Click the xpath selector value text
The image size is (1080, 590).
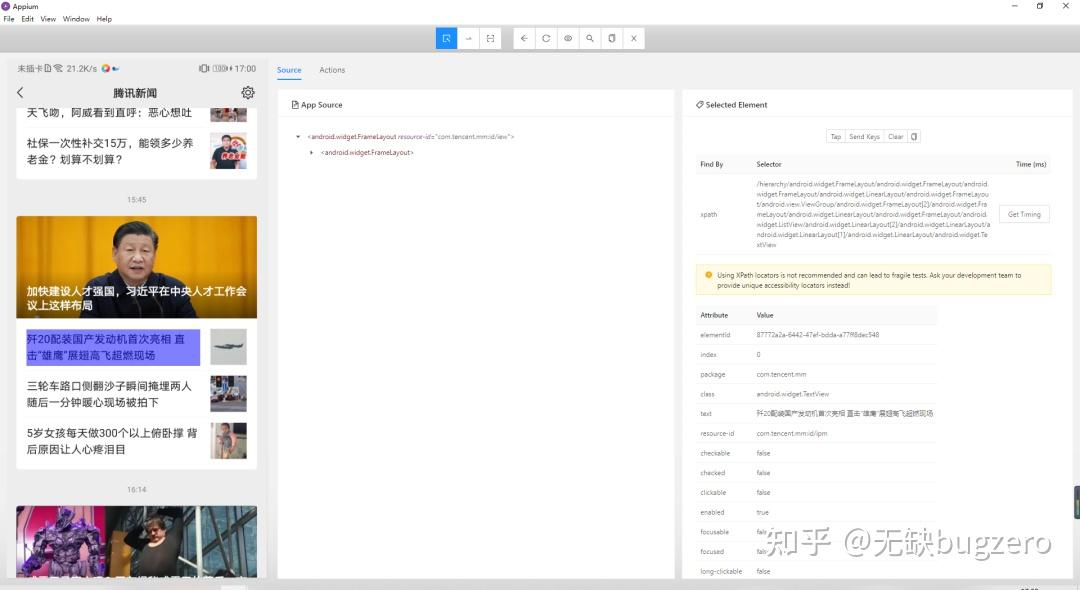[873, 214]
